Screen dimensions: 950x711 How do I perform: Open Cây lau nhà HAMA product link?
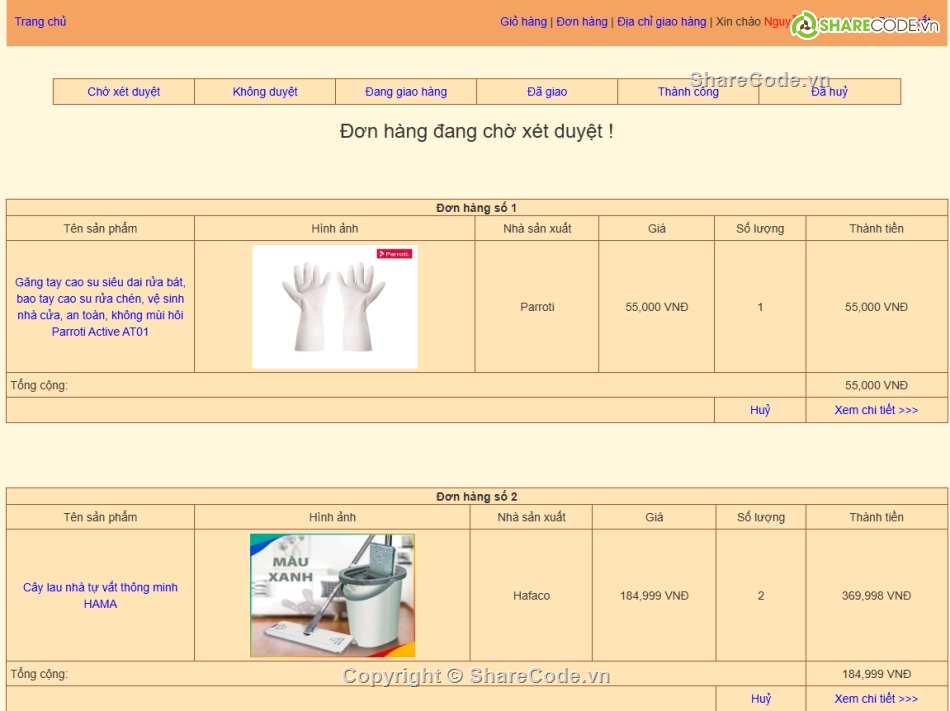pos(100,595)
